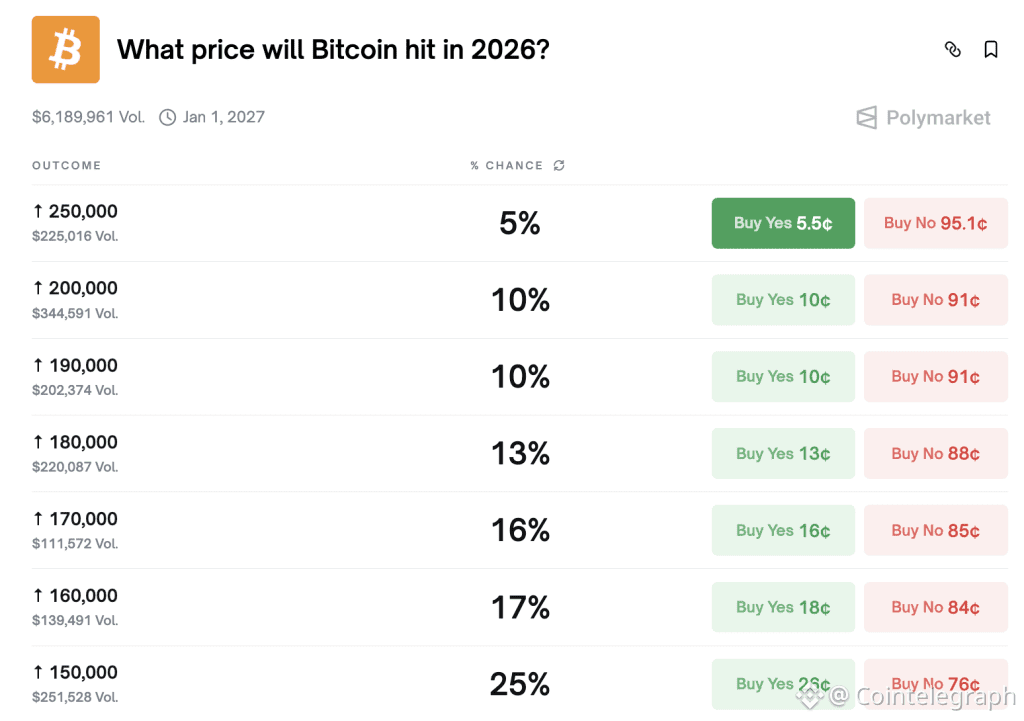
Task: Click the up arrow beside 150,000
Action: (38, 672)
